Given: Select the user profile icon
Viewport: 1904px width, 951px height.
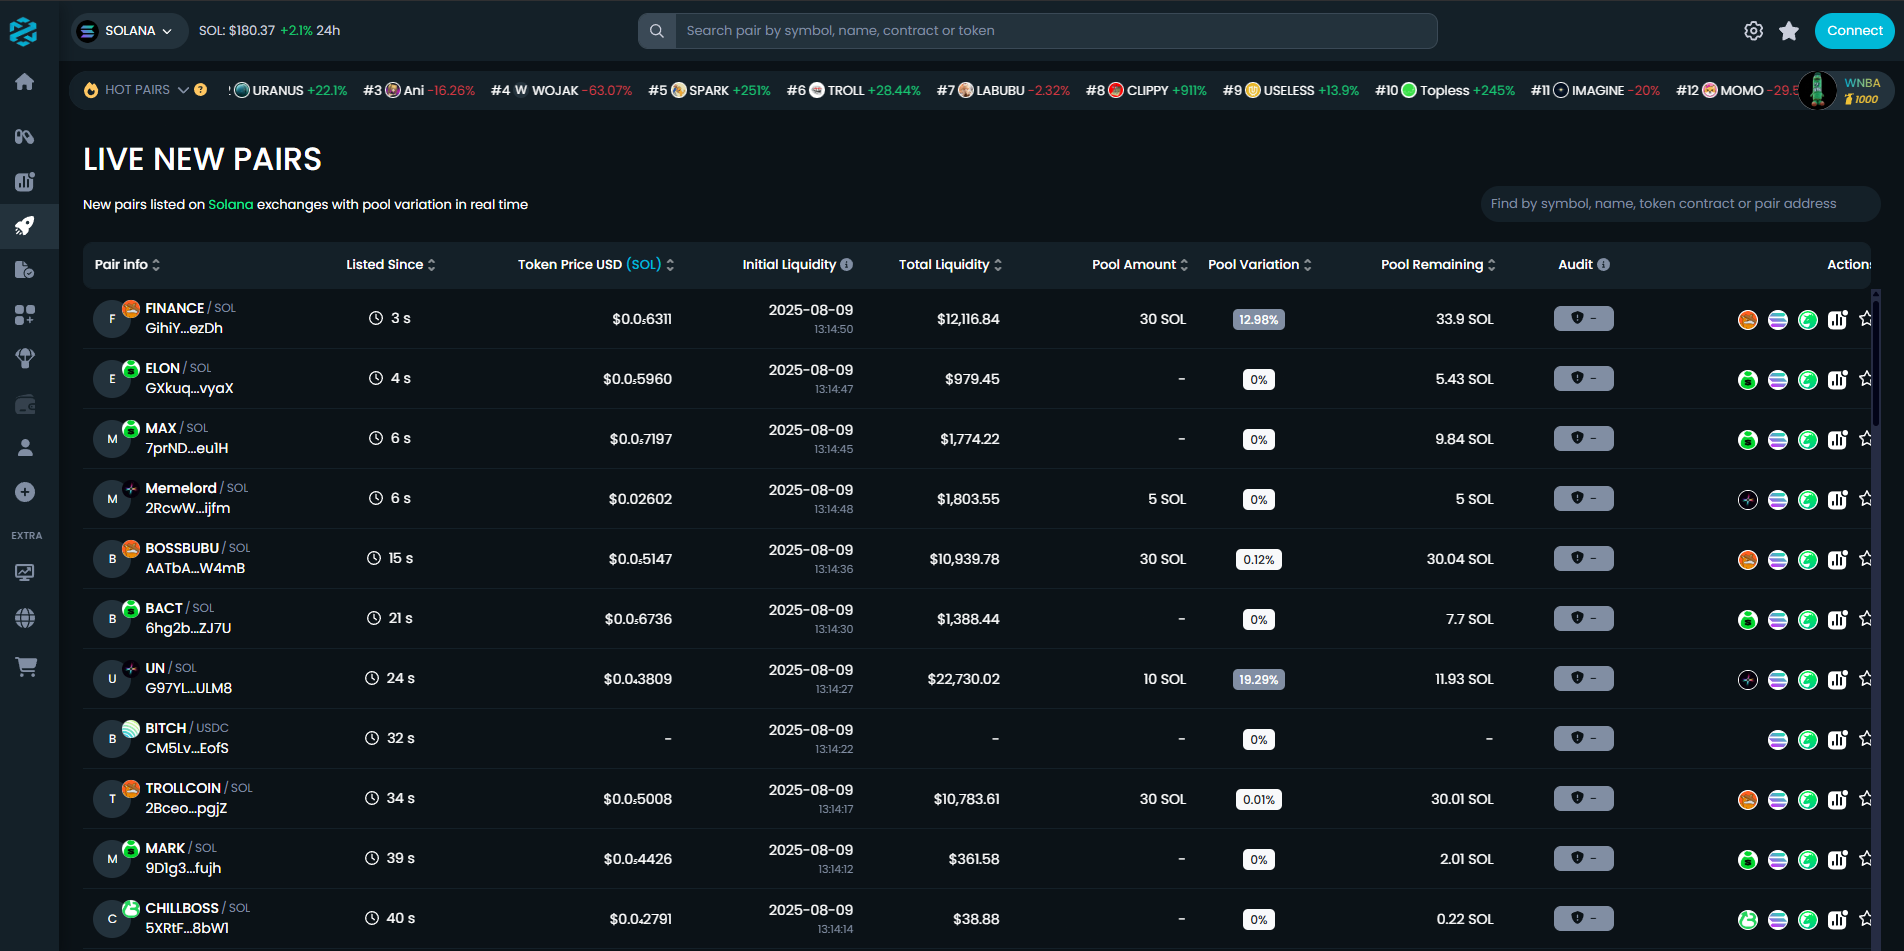Looking at the screenshot, I should [24, 447].
